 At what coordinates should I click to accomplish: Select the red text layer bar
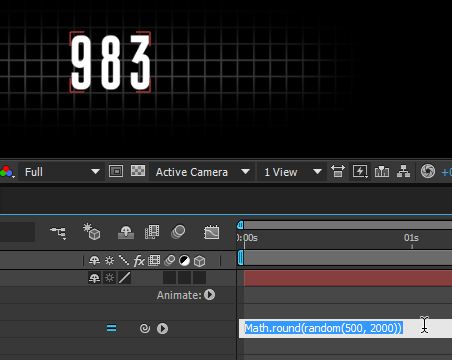(348, 278)
